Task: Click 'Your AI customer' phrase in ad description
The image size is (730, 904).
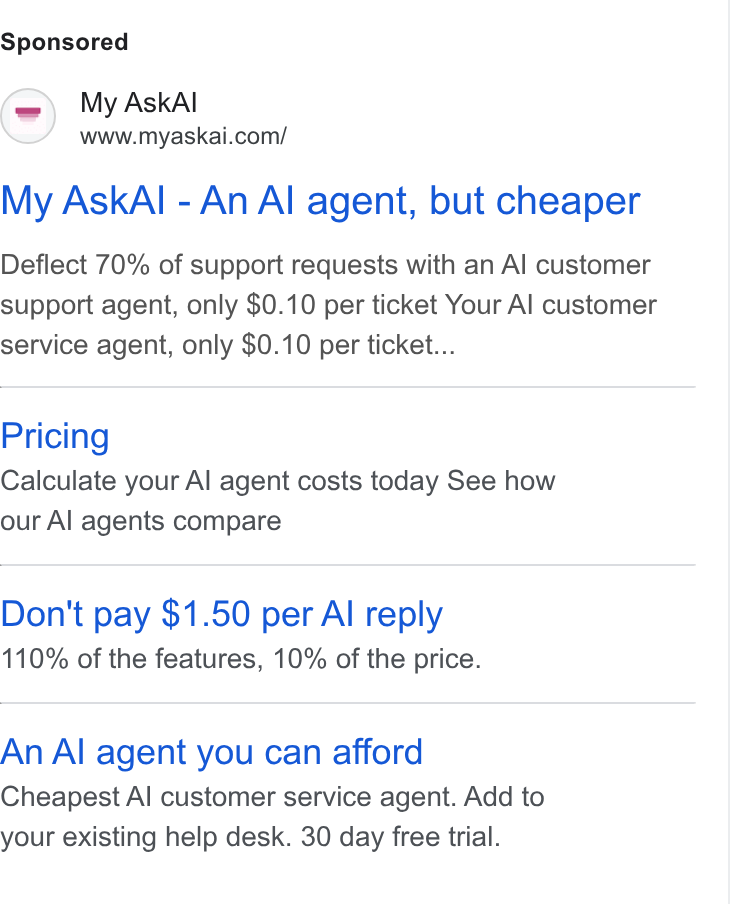Action: [x=551, y=305]
